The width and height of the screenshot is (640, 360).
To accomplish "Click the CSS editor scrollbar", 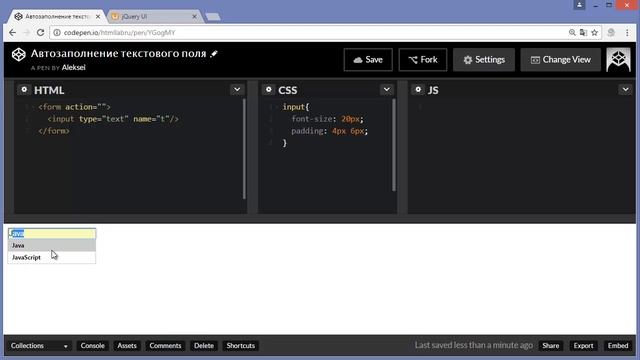I will click(394, 145).
